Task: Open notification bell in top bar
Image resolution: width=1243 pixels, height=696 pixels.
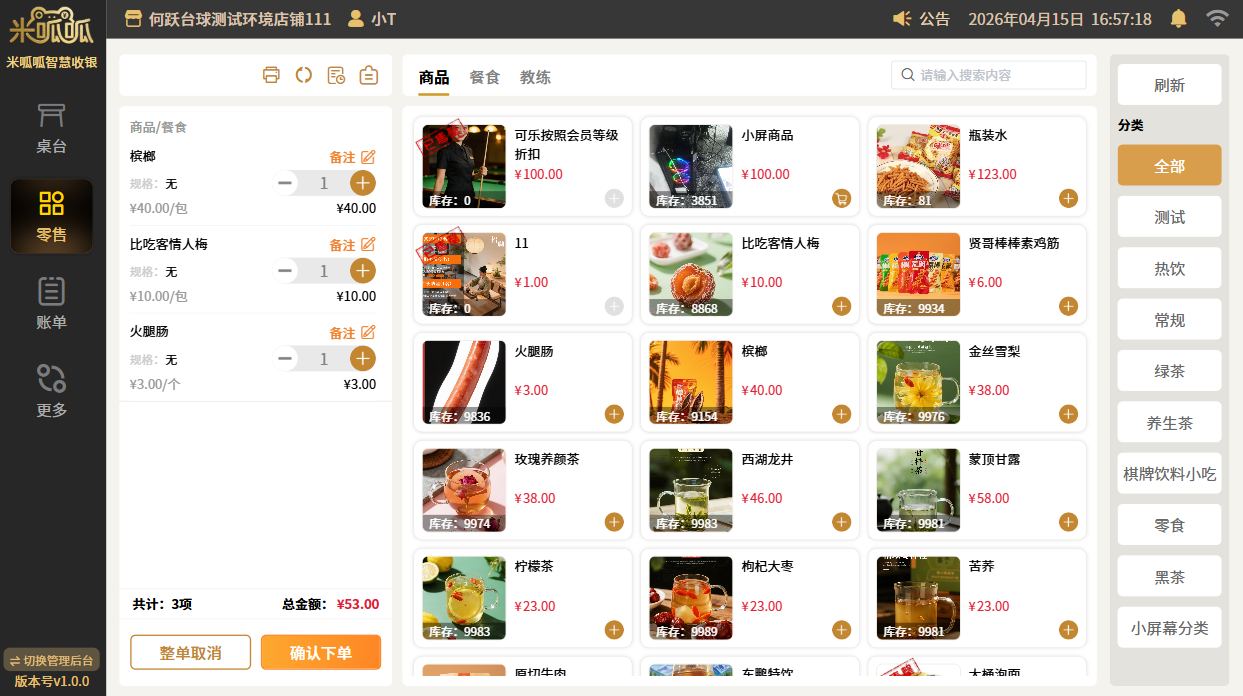Action: point(1179,19)
